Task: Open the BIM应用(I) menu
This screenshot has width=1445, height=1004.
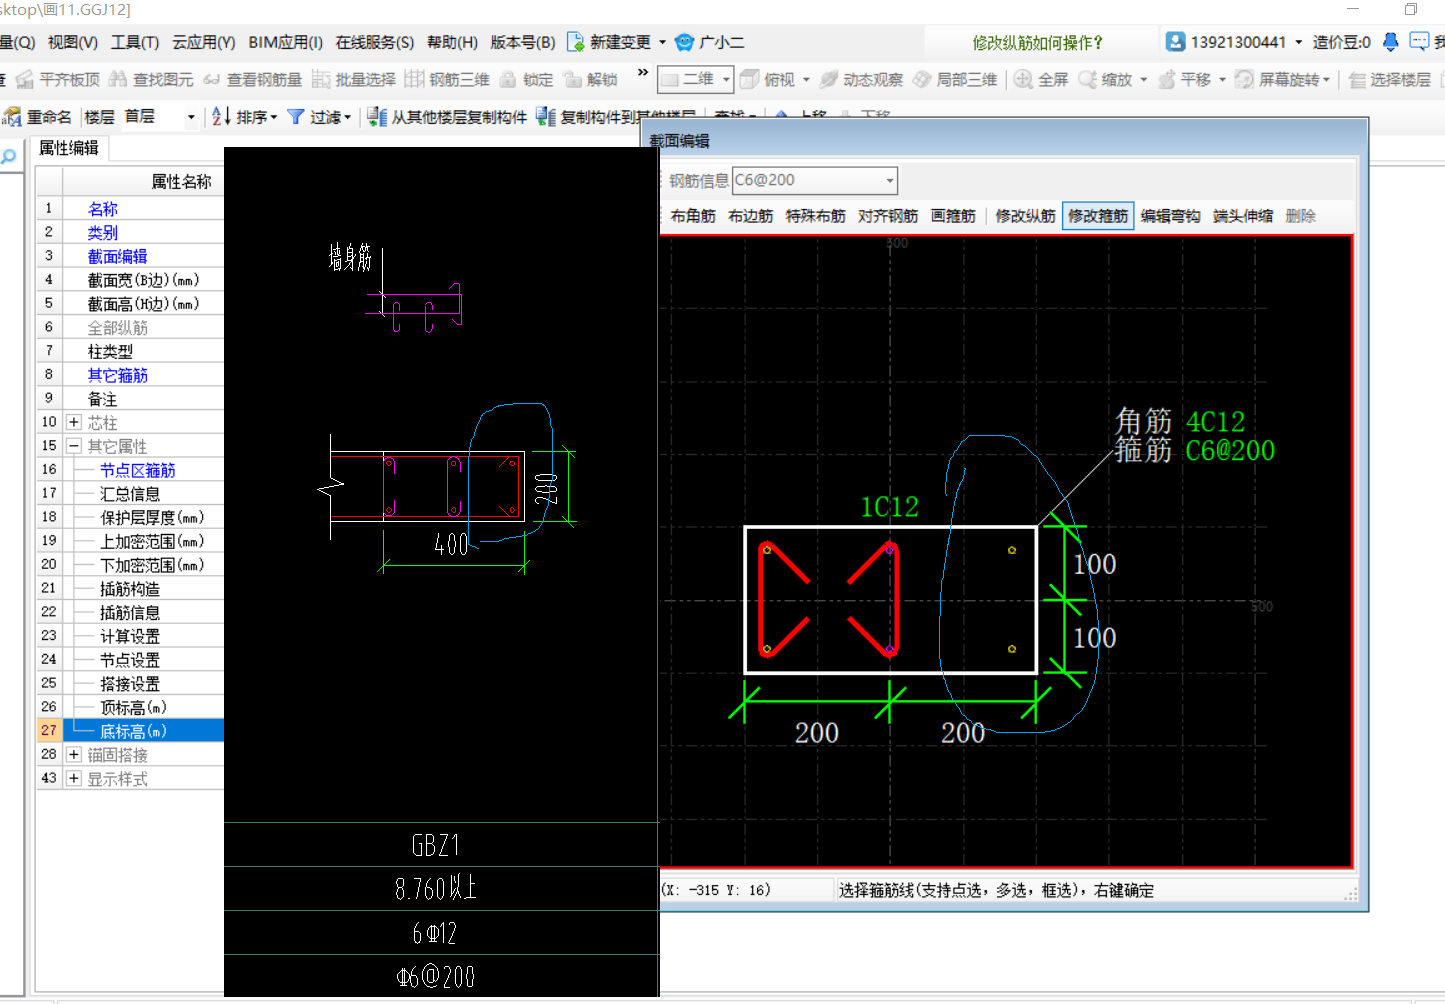Action: 286,42
